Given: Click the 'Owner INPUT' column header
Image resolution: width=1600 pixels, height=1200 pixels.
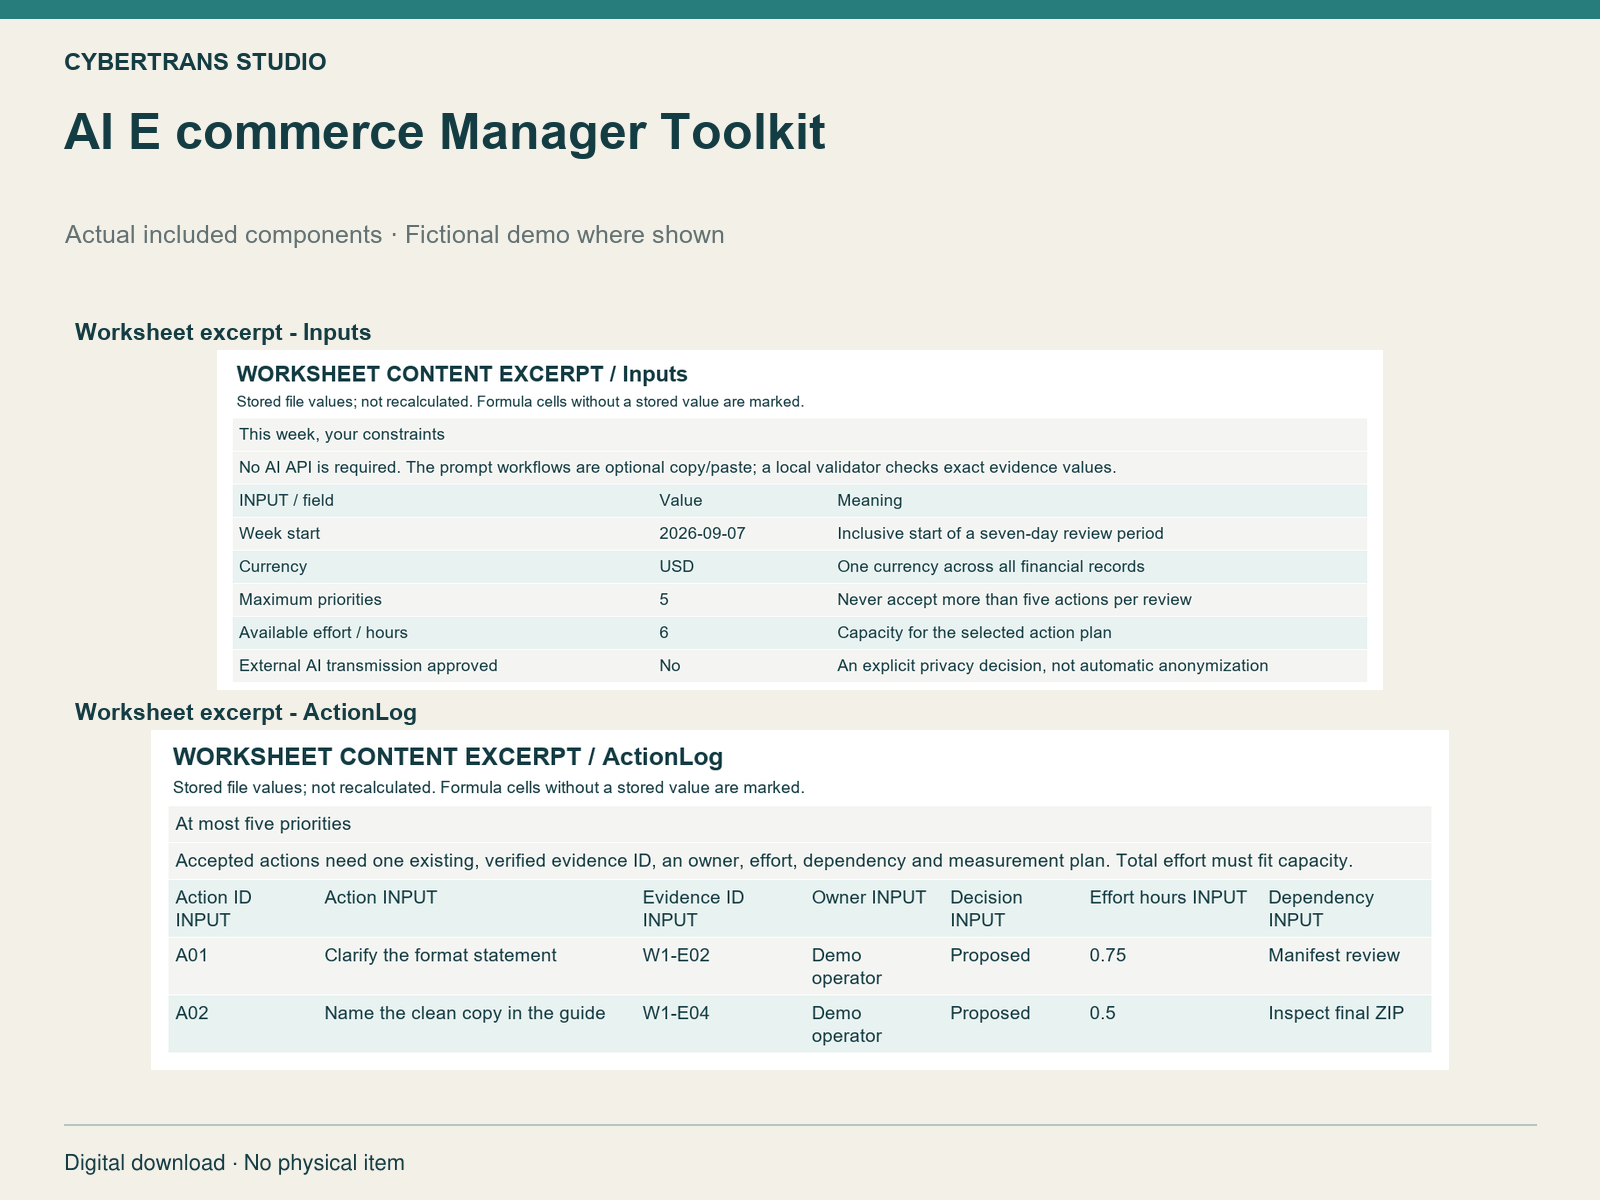Looking at the screenshot, I should click(x=869, y=897).
